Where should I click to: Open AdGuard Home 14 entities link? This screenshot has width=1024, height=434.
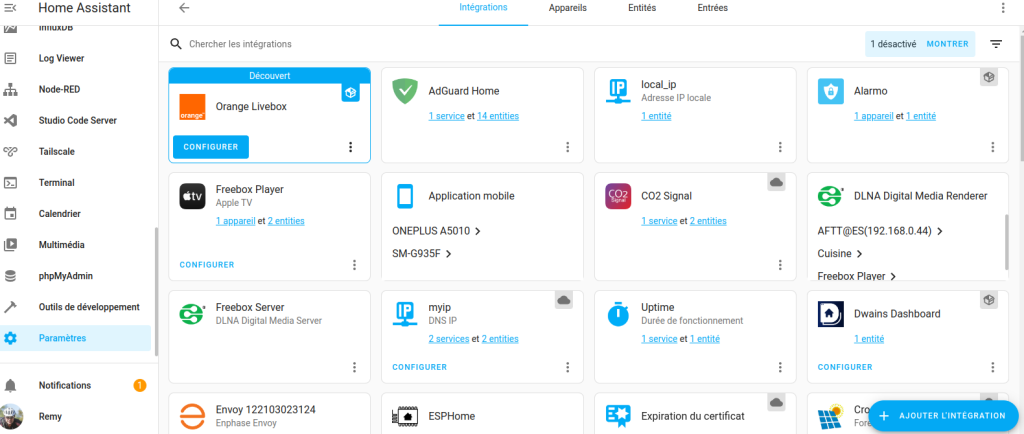tap(498, 116)
